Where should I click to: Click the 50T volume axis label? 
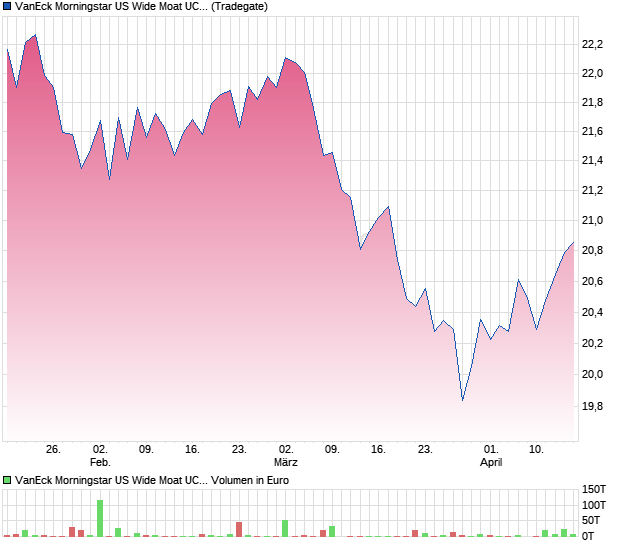591,521
